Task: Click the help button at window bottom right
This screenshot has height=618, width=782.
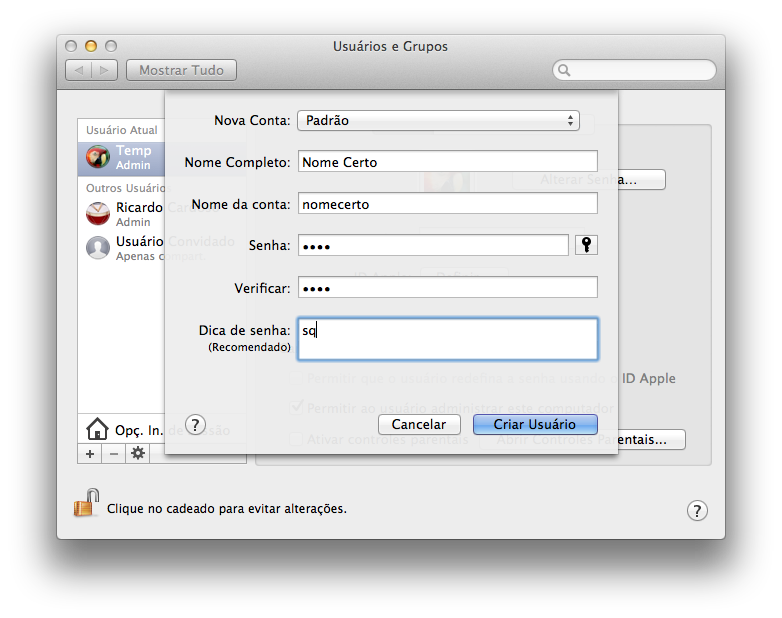Action: (x=697, y=510)
